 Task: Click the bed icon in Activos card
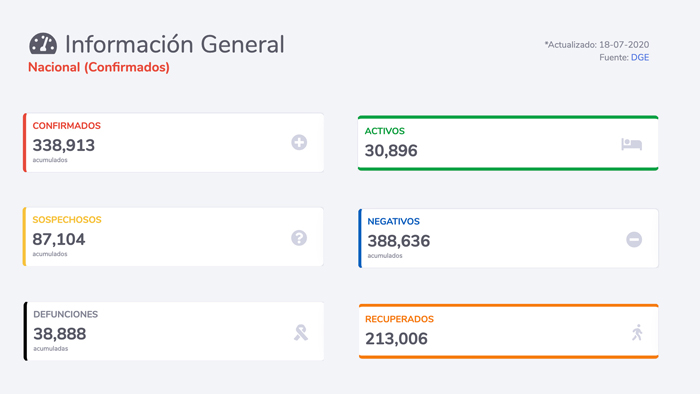(x=632, y=144)
